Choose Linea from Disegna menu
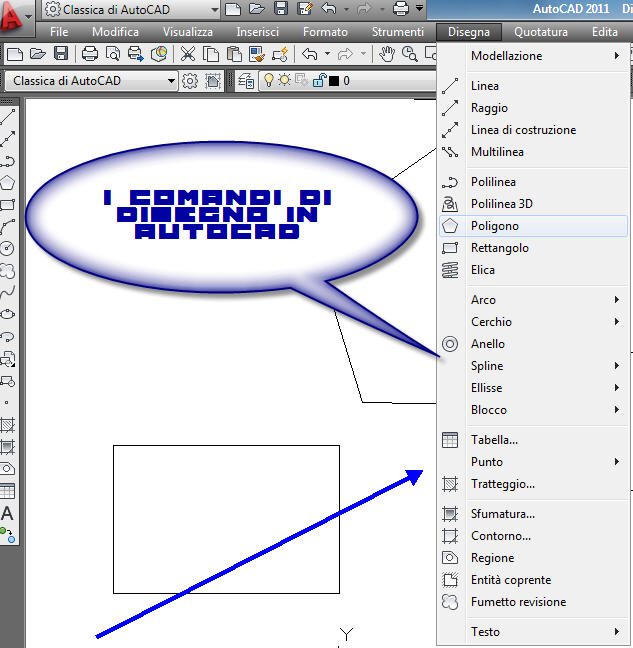Viewport: 633px width, 648px height. [x=534, y=86]
